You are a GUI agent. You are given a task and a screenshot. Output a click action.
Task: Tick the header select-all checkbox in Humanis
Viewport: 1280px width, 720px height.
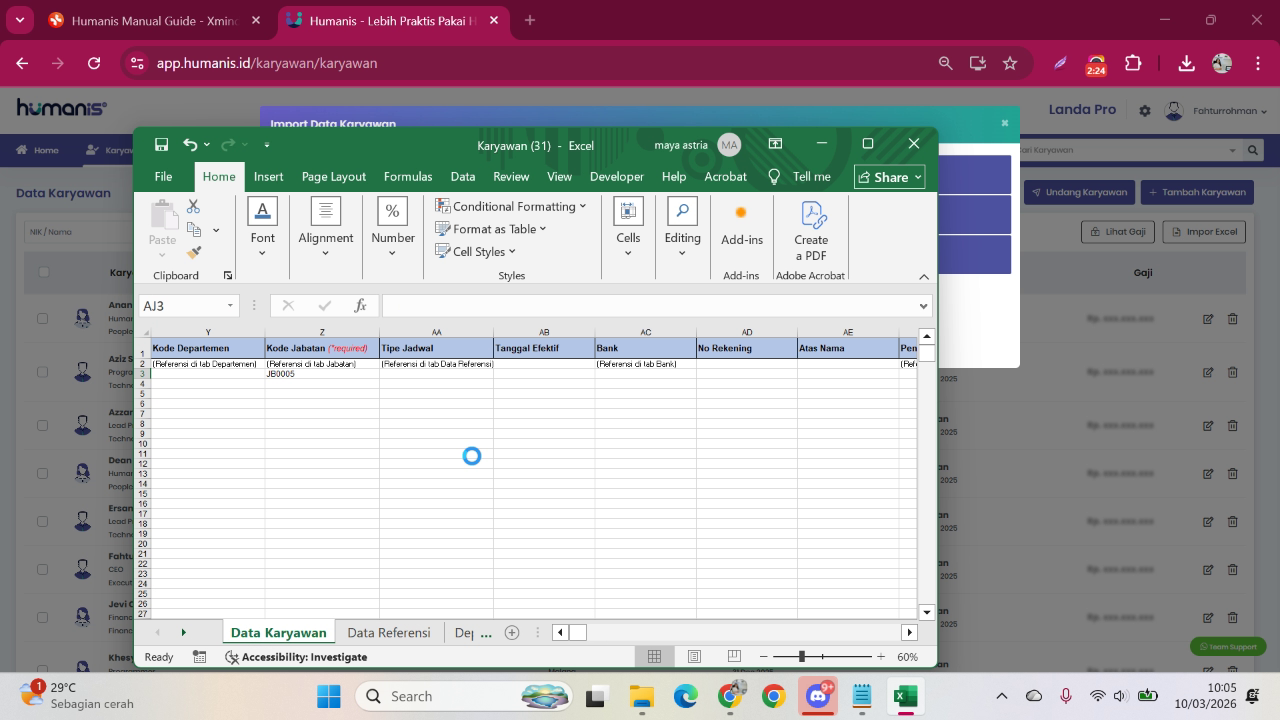[x=43, y=271]
